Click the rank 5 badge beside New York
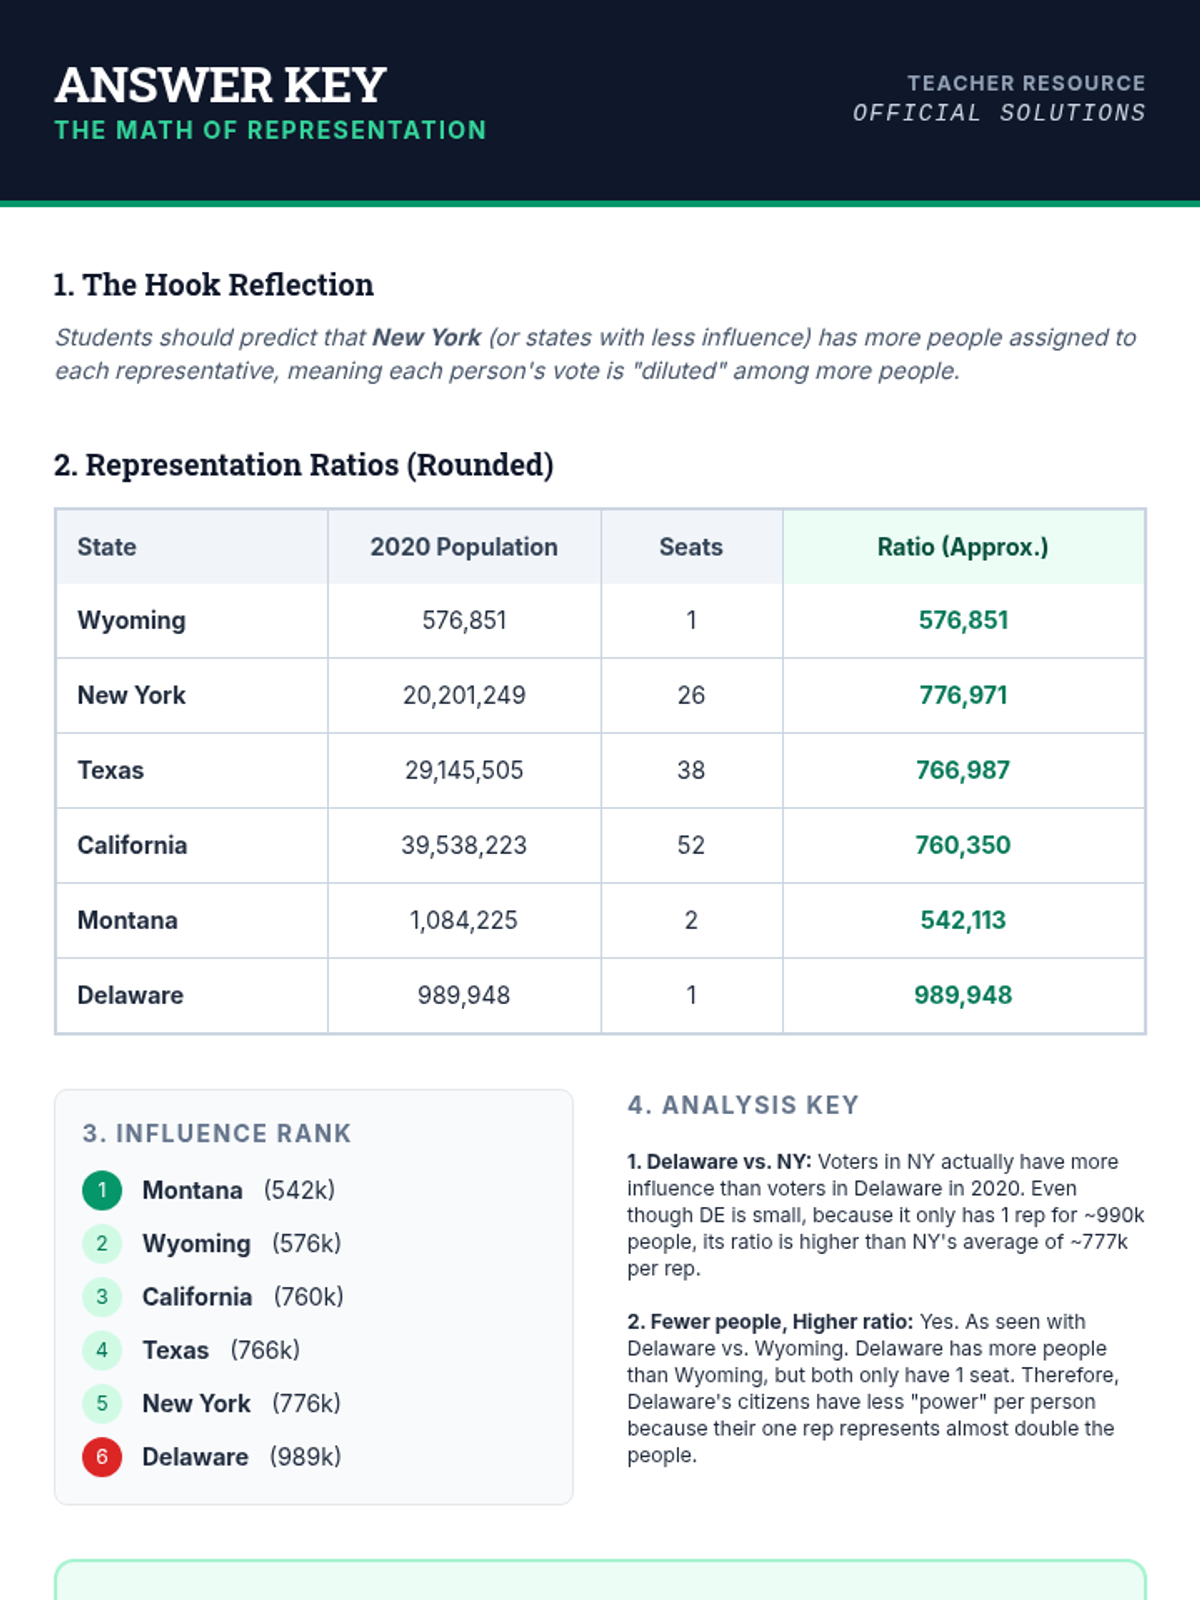 click(102, 1403)
